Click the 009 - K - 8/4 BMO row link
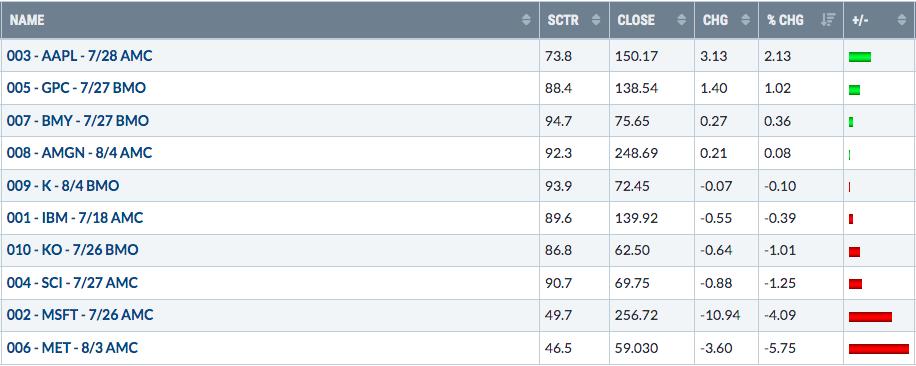This screenshot has width=916, height=366. tap(63, 186)
